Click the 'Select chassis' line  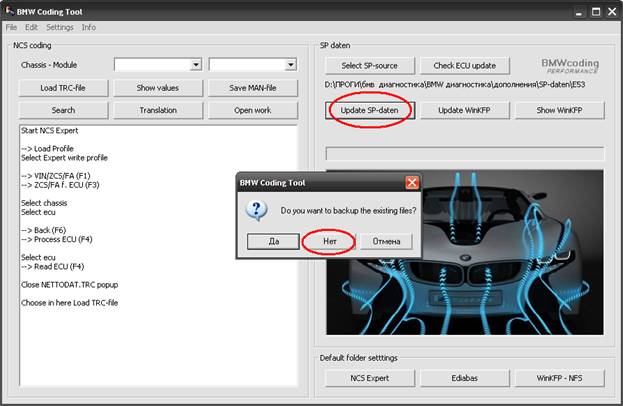tap(44, 203)
